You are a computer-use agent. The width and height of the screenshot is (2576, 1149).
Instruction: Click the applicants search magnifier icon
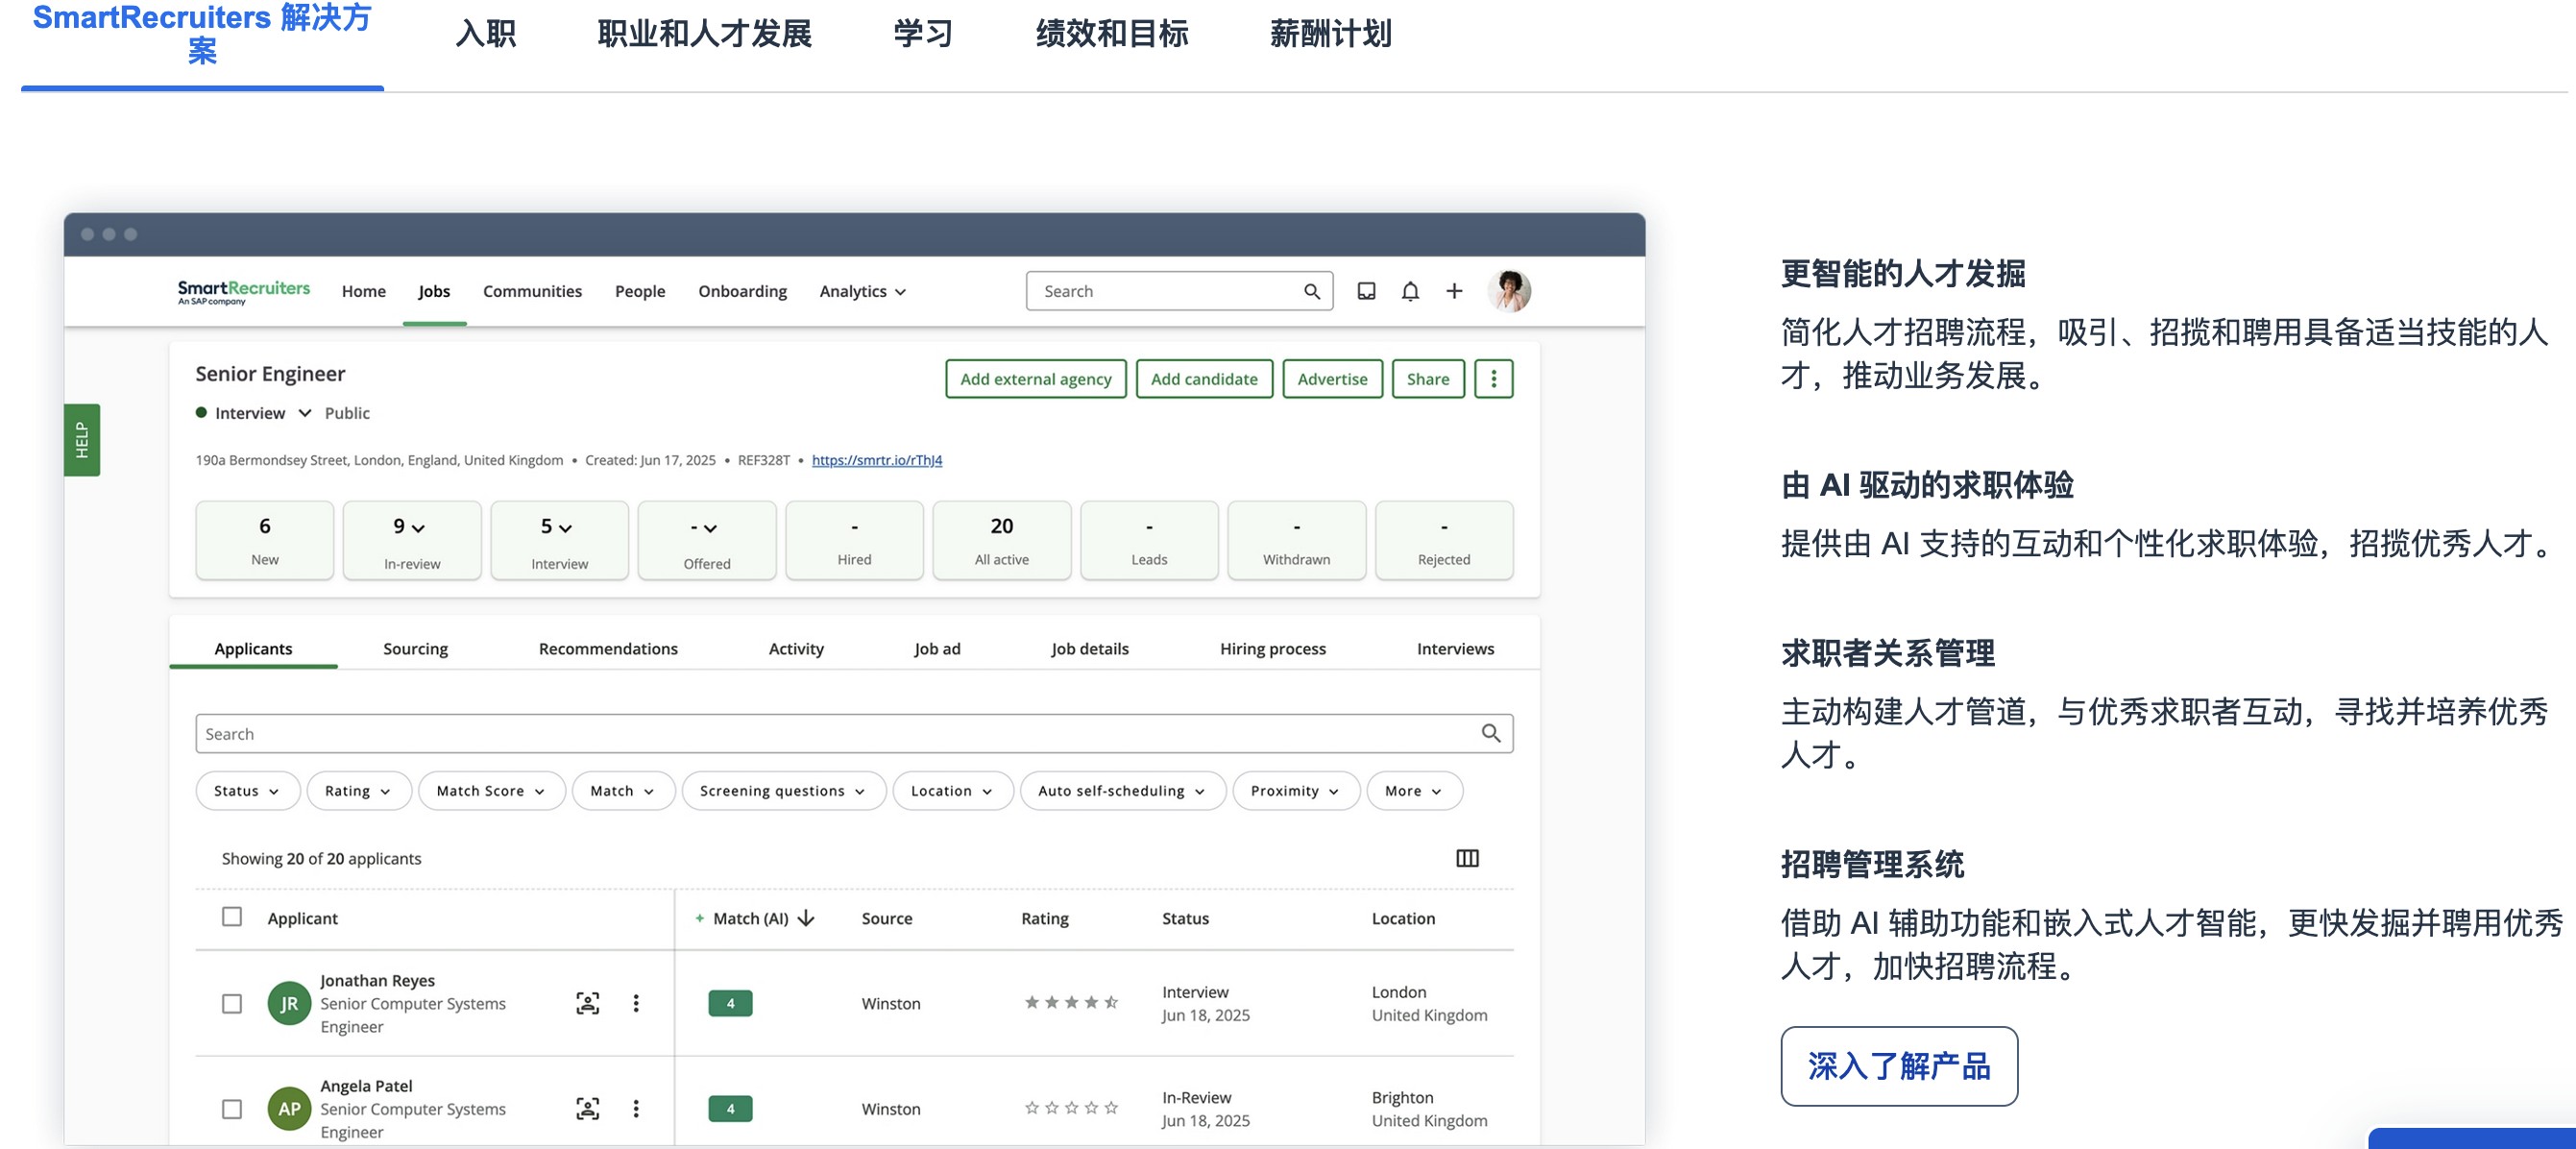[1490, 733]
